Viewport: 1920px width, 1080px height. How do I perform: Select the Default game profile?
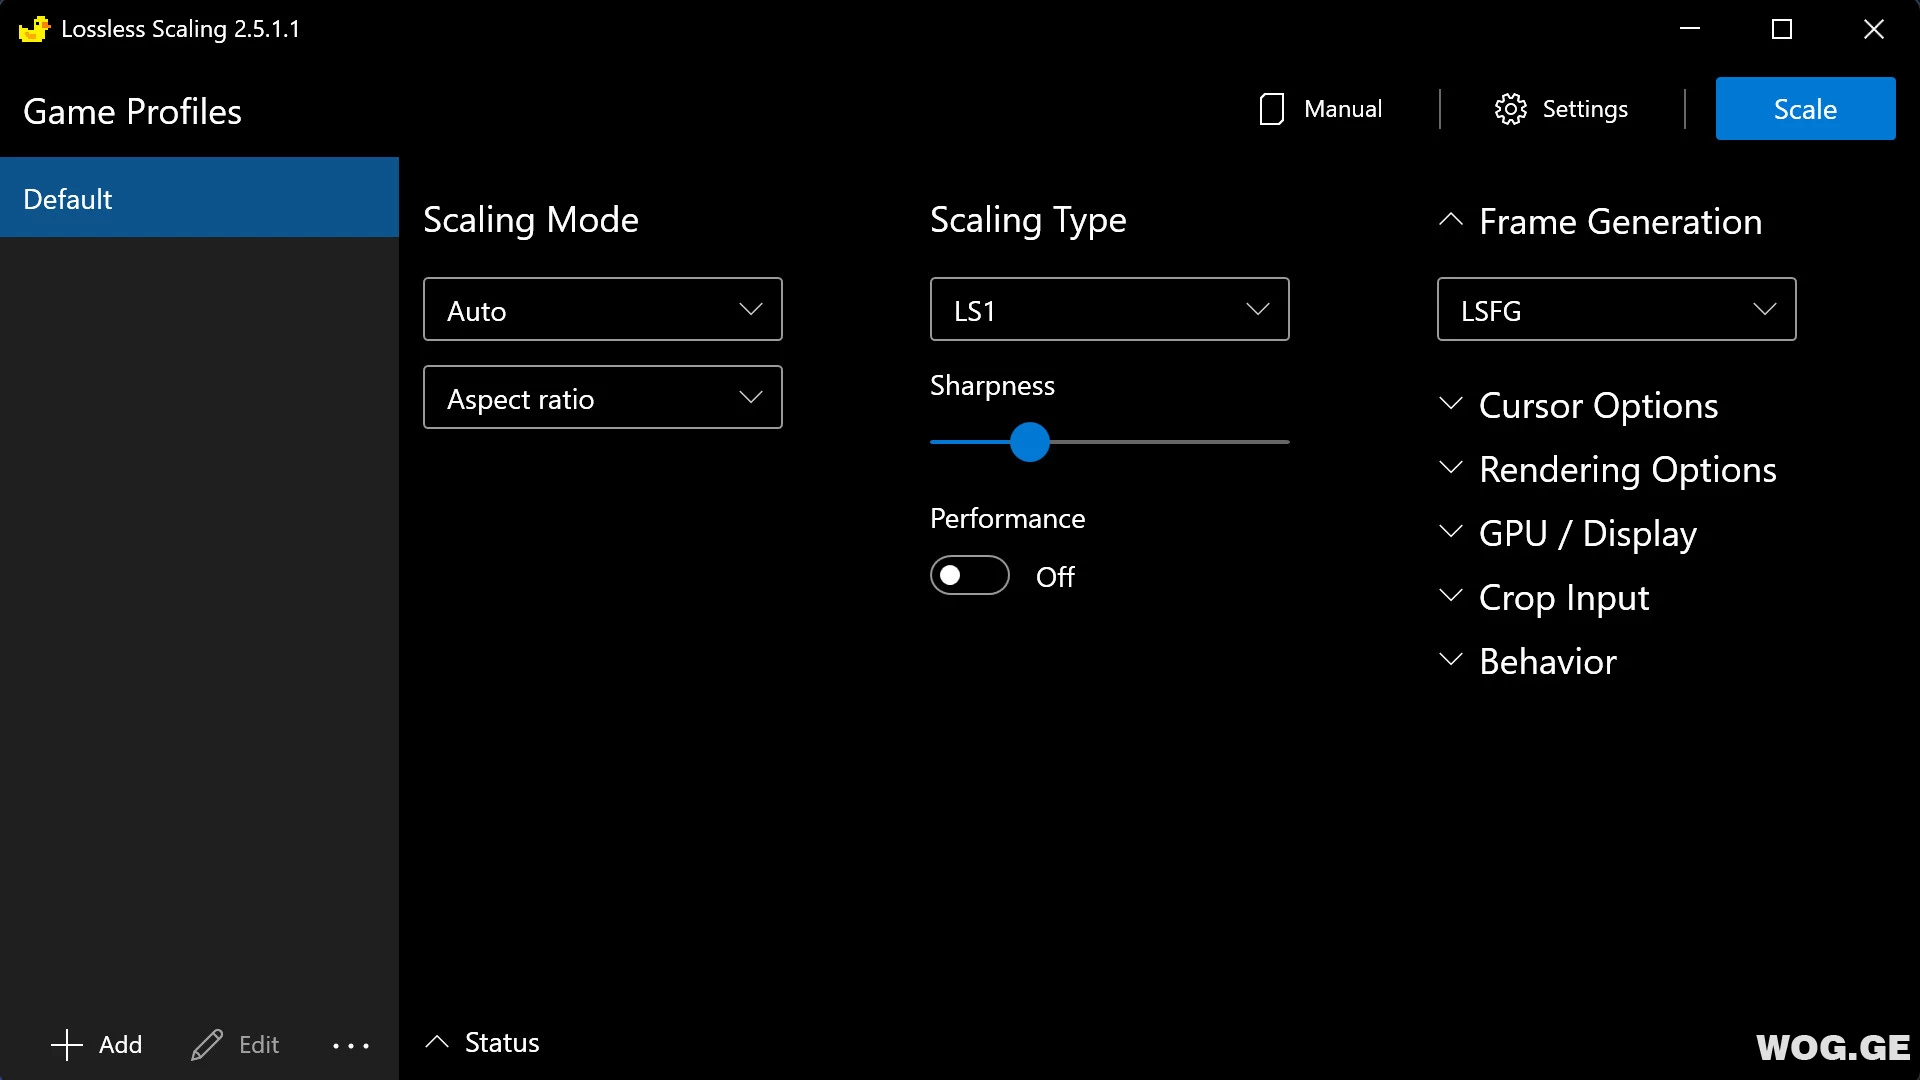(199, 198)
